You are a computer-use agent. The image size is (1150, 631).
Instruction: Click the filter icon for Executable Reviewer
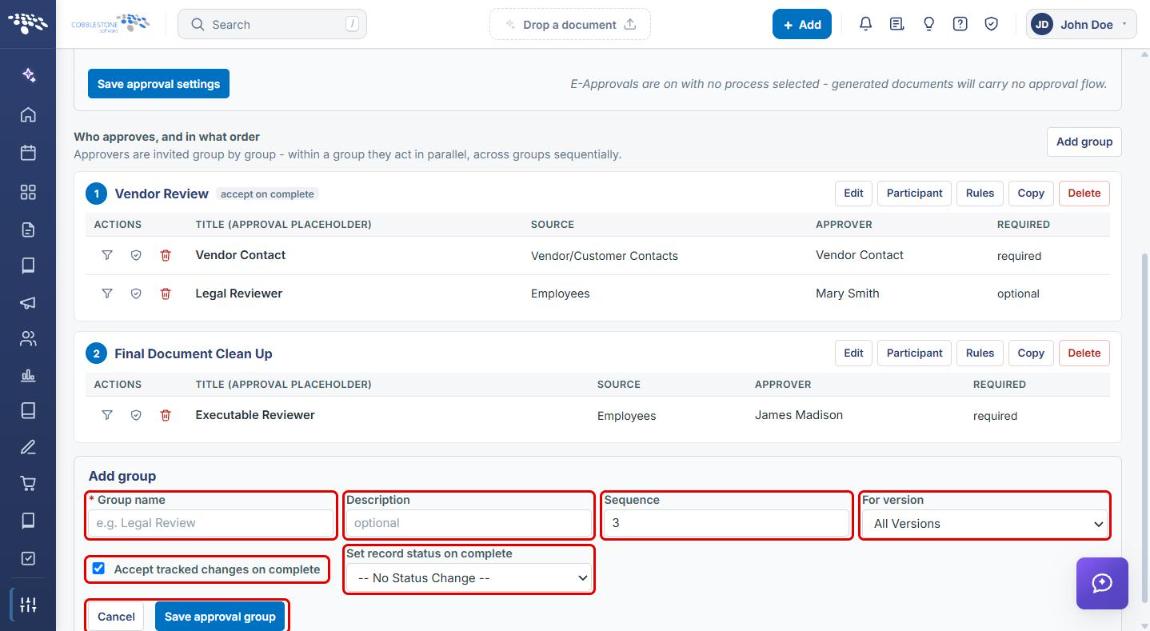tap(107, 415)
